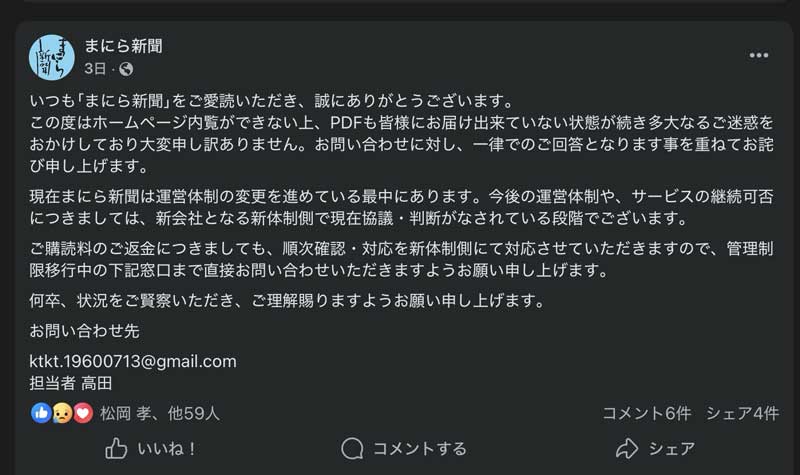Click the thumbs-up outline icon
800x475 pixels.
click(116, 448)
